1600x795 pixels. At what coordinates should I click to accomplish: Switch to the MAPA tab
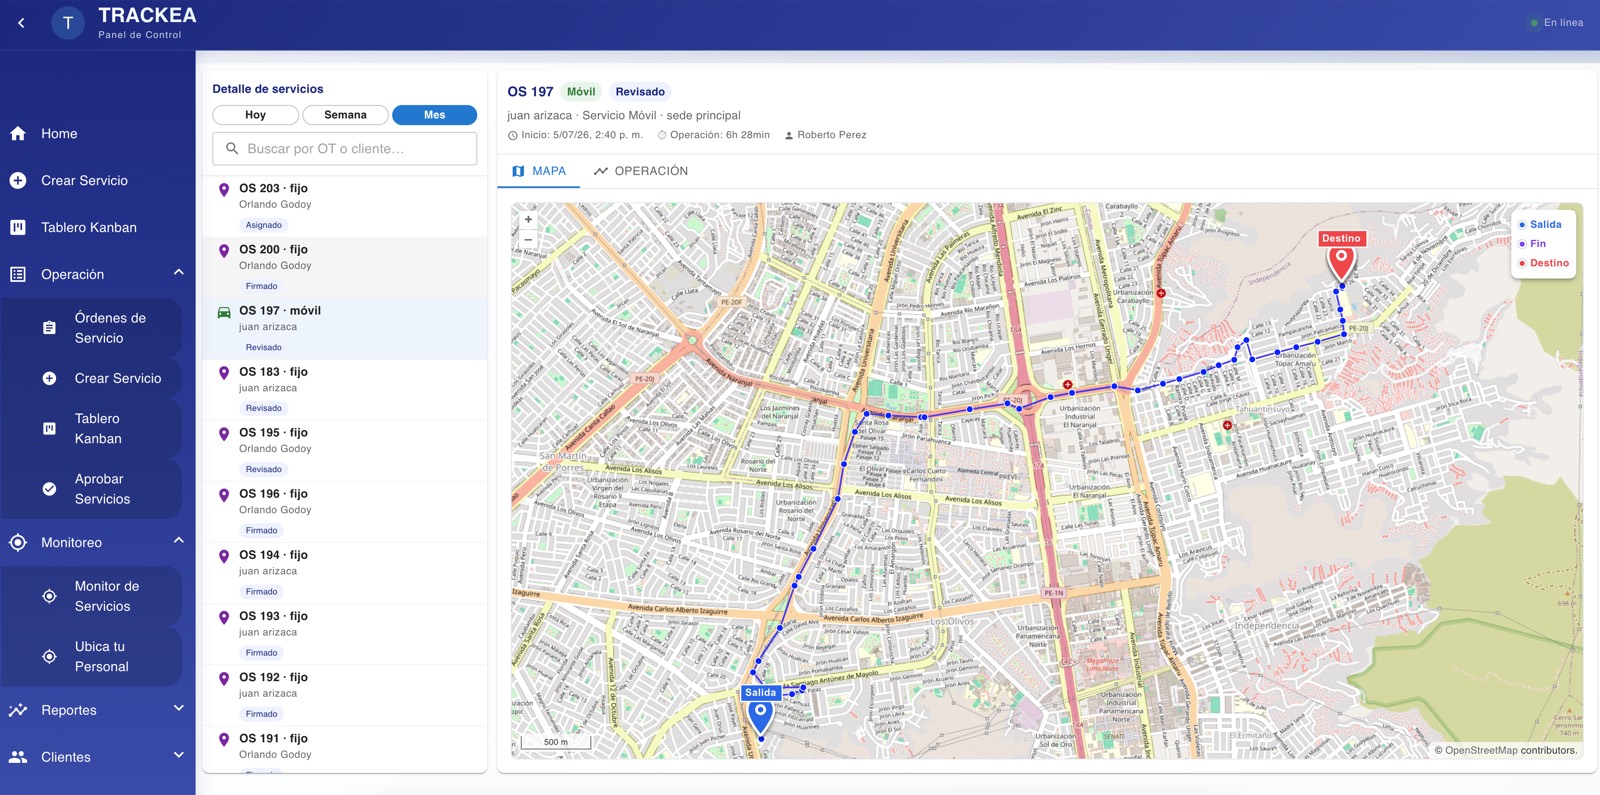coord(539,171)
